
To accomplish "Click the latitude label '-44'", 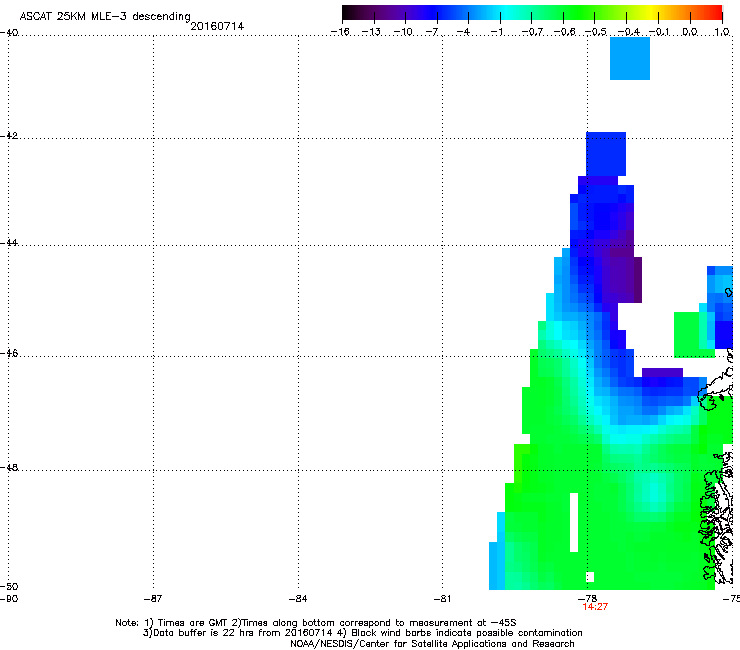I will (9, 243).
